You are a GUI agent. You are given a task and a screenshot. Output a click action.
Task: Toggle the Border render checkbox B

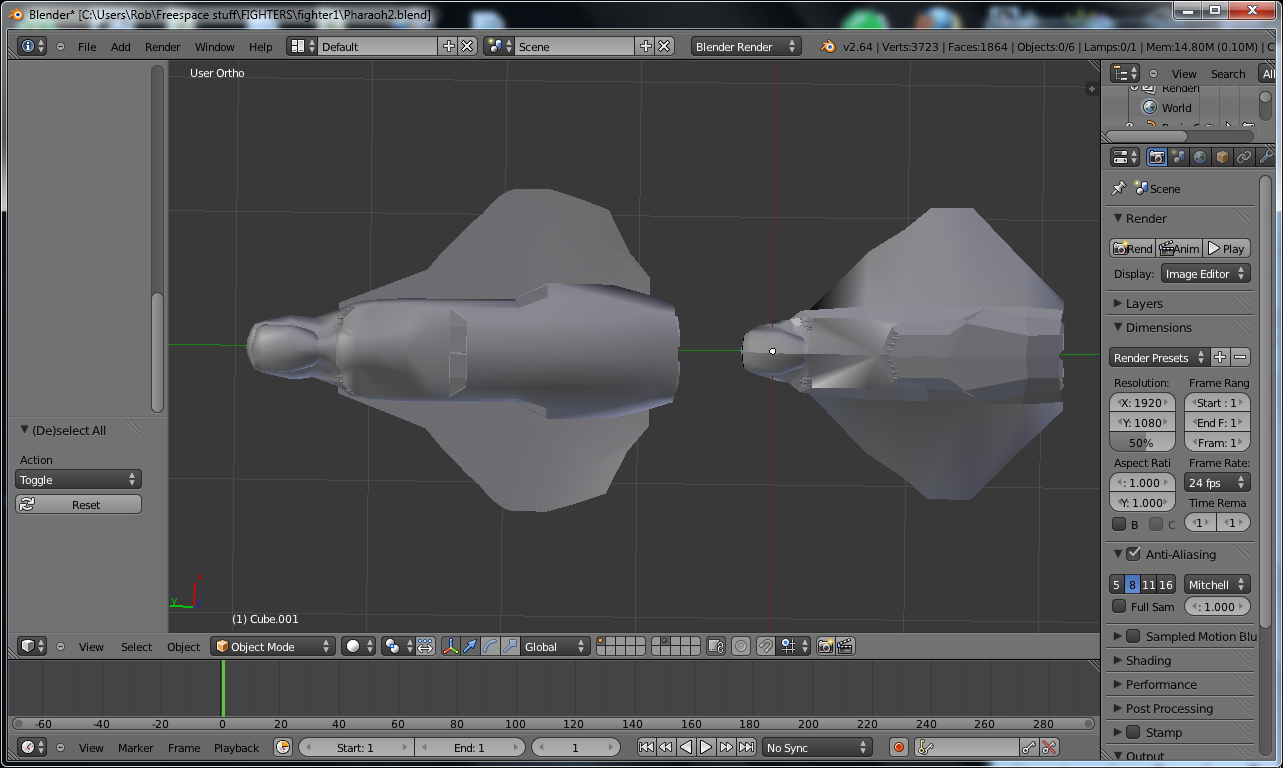click(x=1119, y=524)
